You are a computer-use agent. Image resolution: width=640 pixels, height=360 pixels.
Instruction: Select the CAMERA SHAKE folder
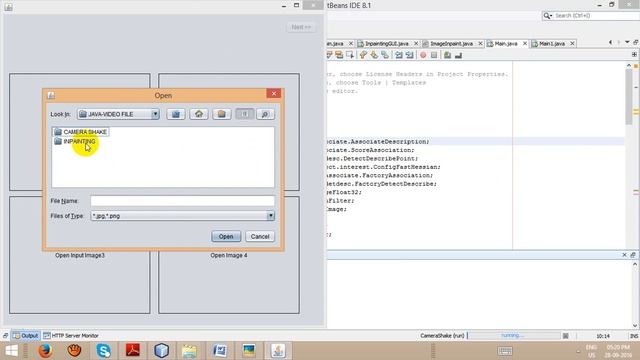(x=80, y=132)
